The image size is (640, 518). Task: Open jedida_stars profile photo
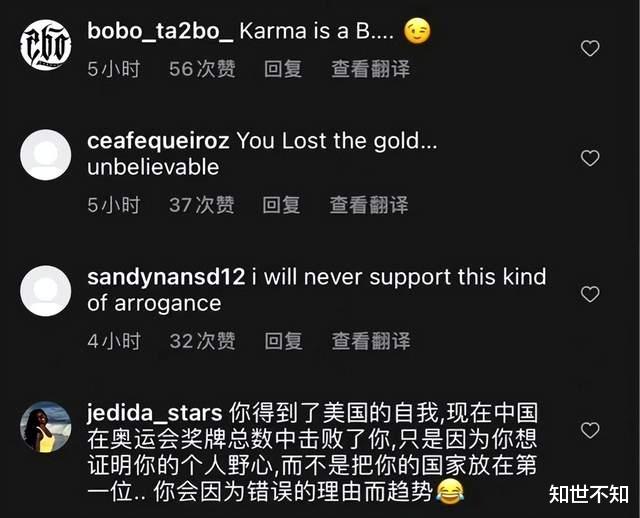(x=46, y=427)
